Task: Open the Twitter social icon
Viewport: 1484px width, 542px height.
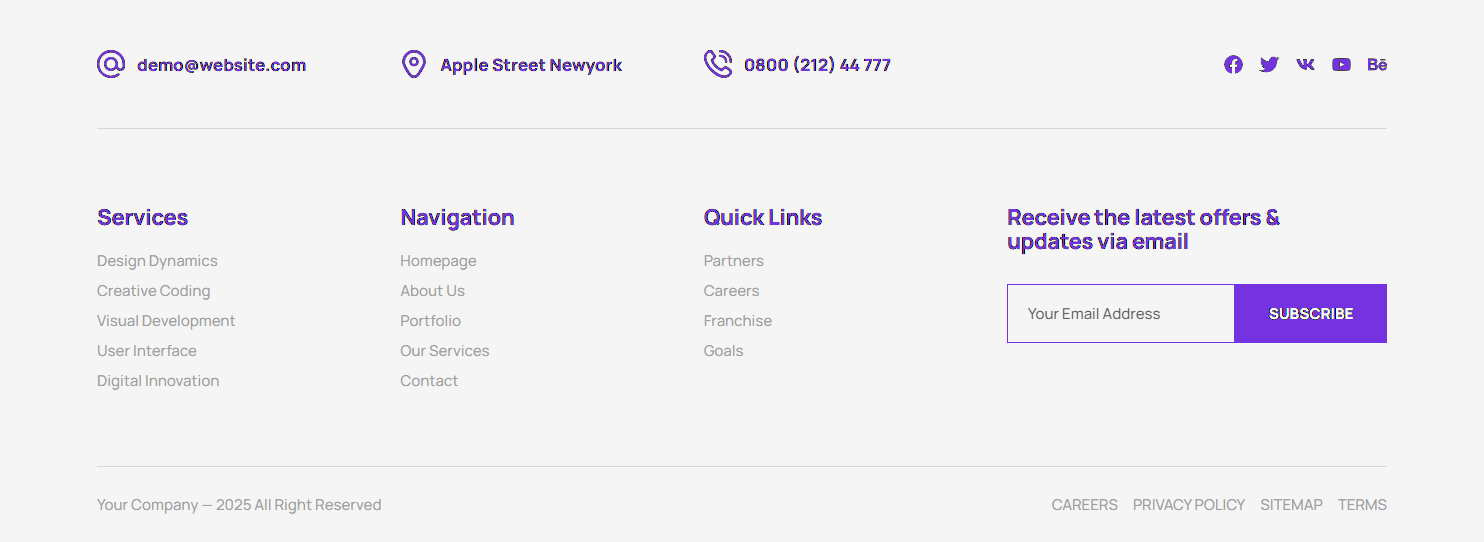Action: (1269, 65)
